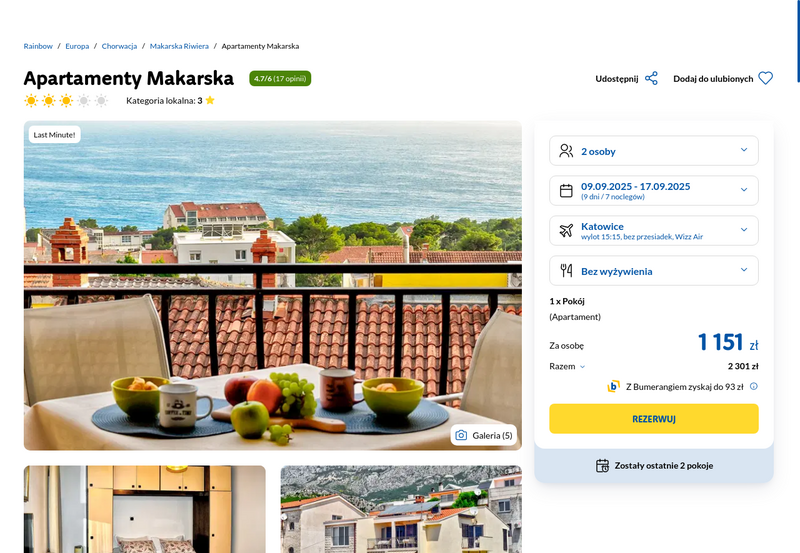Image resolution: width=800 pixels, height=553 pixels.
Task: Expand the 09.09.2025 - 17.09.2025 date selector
Action: pos(654,191)
